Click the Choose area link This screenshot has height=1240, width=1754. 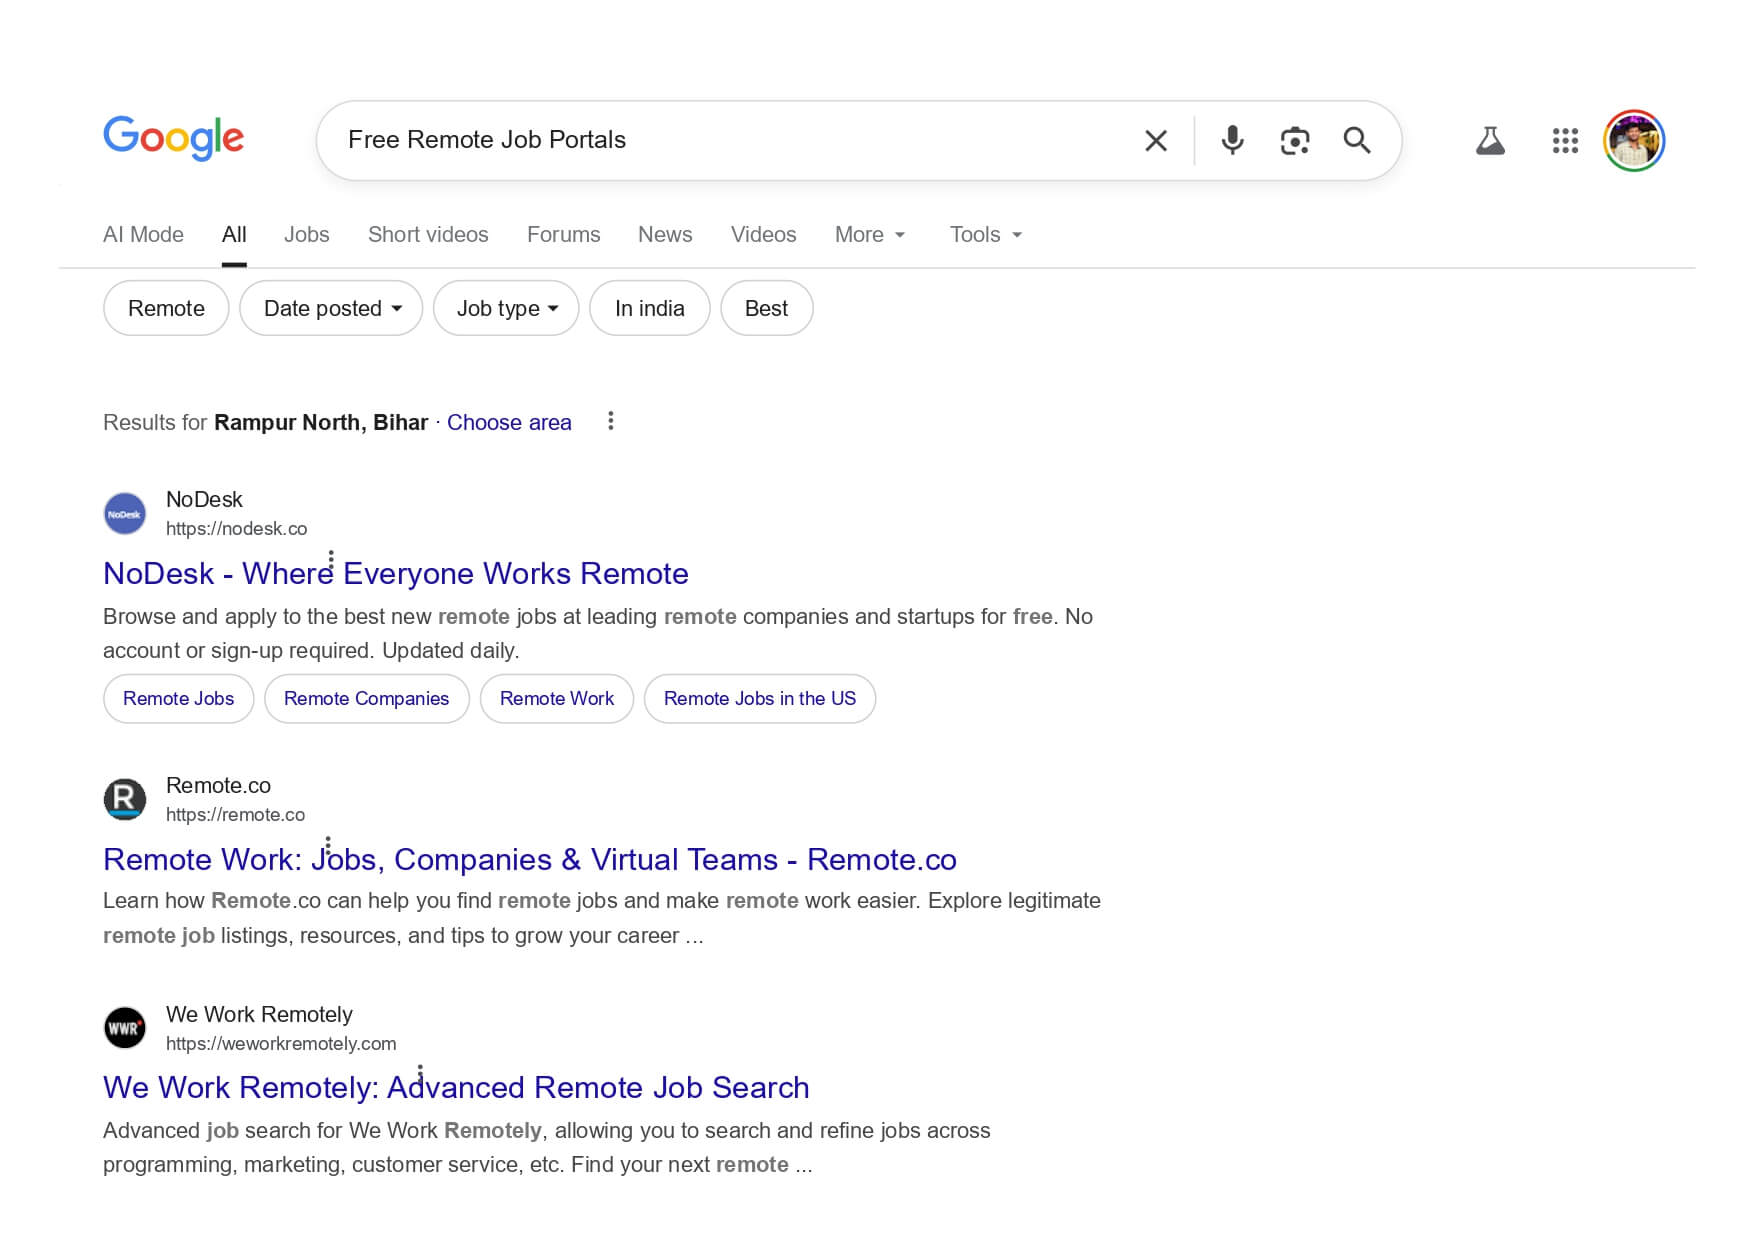(x=509, y=422)
